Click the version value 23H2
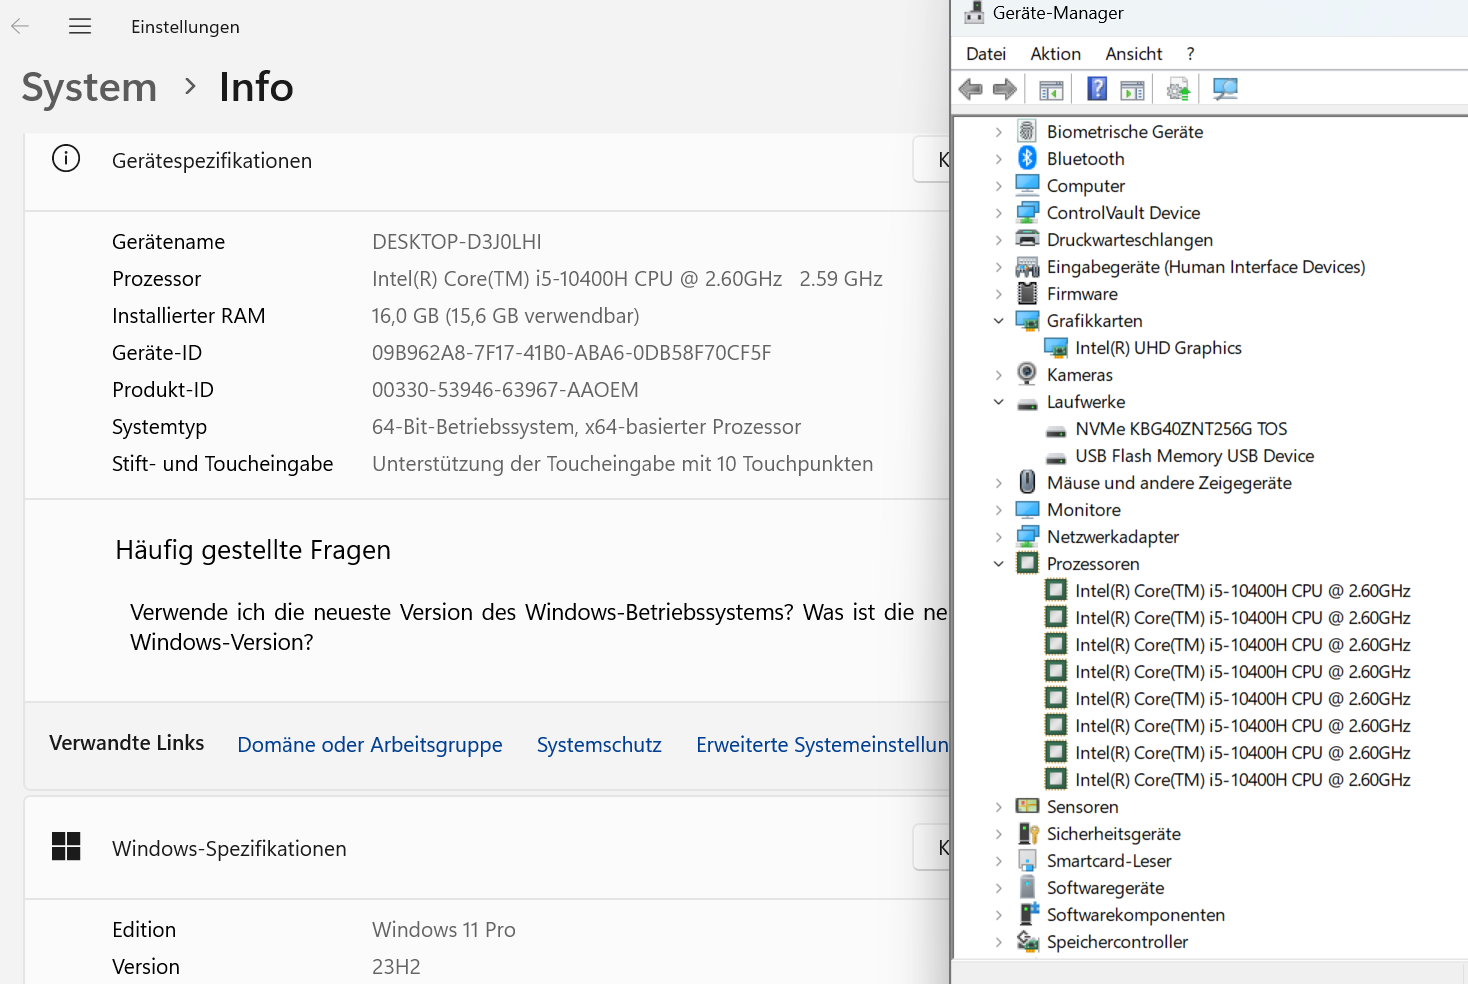Image resolution: width=1468 pixels, height=984 pixels. [396, 967]
